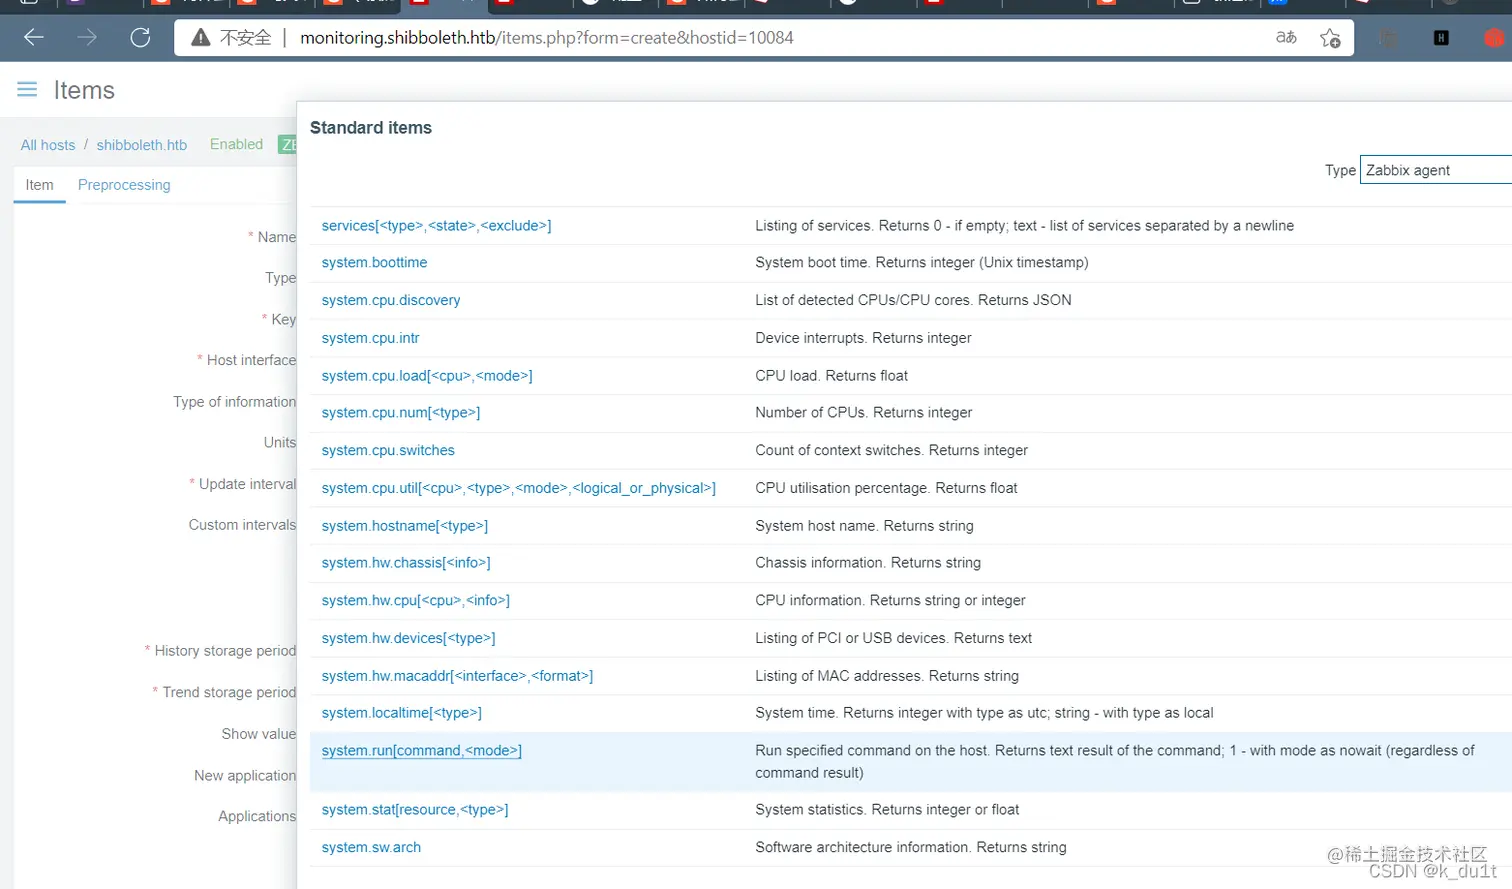Go back with browser back arrow
The image size is (1512, 889).
(34, 37)
